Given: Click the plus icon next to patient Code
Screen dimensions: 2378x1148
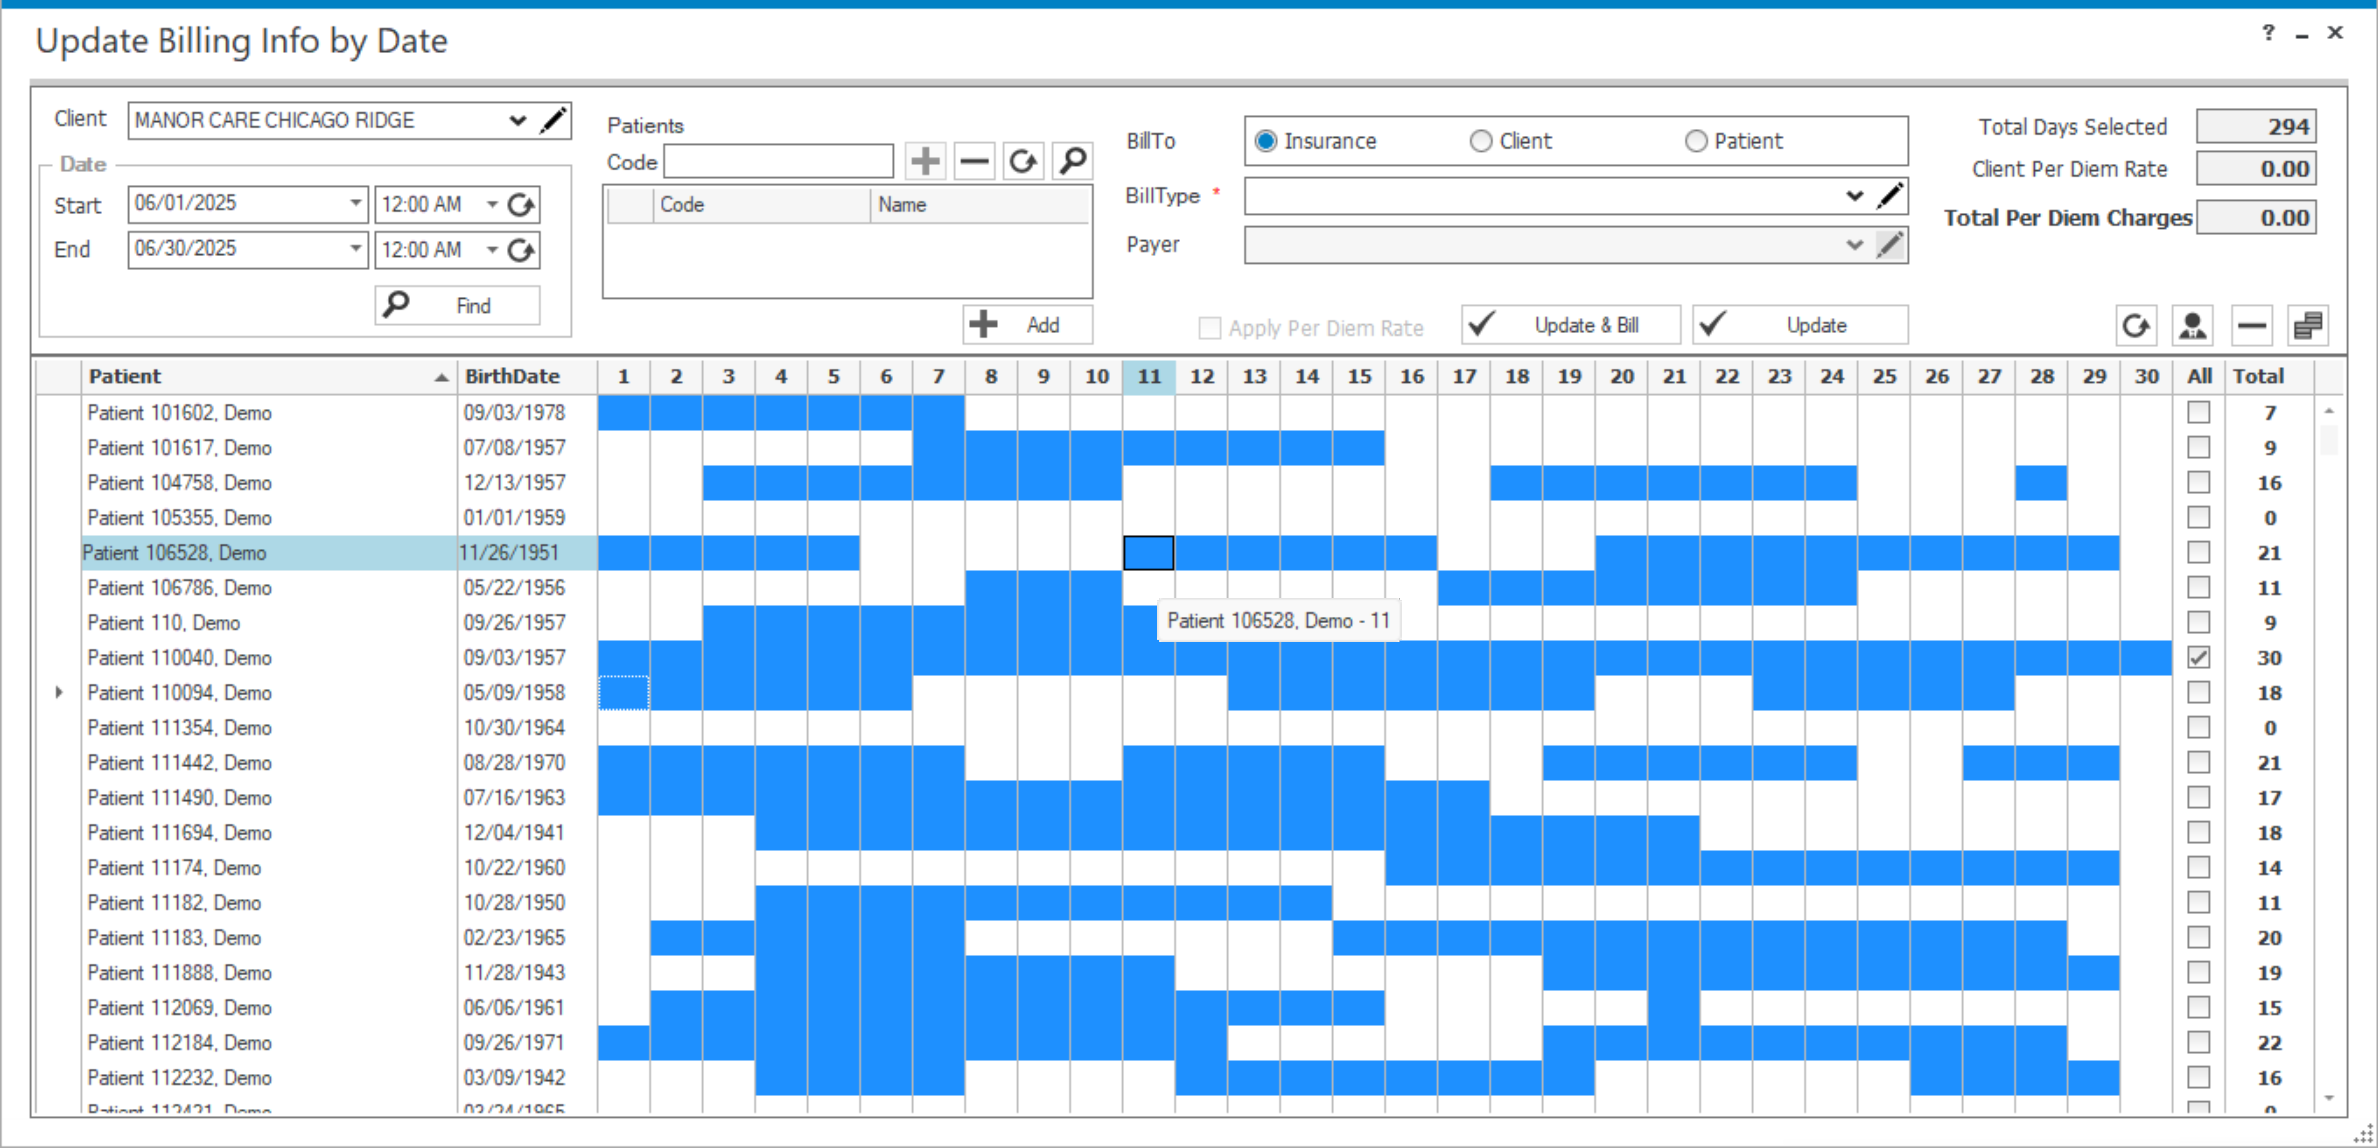Looking at the screenshot, I should click(x=925, y=161).
